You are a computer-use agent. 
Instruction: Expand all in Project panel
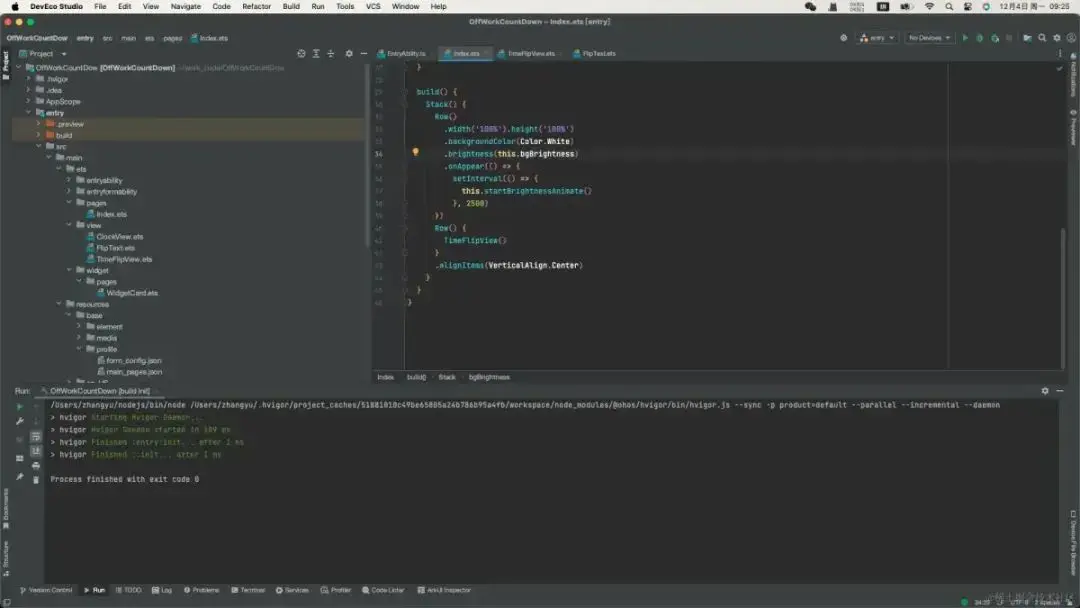tap(316, 54)
